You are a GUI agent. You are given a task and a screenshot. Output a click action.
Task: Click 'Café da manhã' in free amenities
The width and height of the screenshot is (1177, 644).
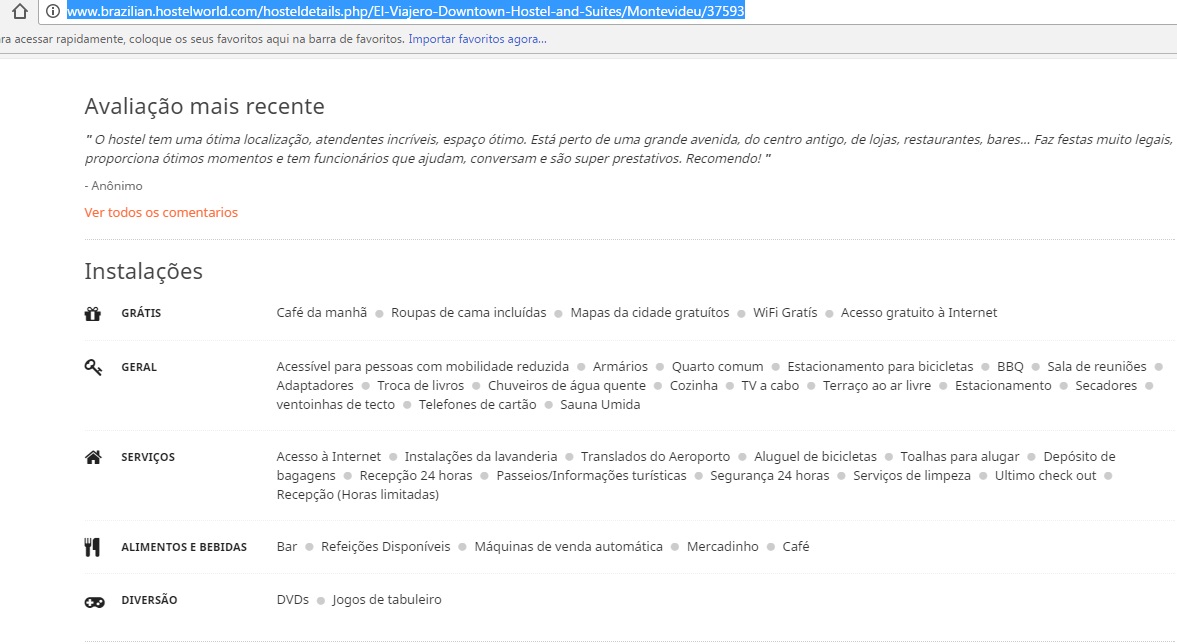click(x=321, y=312)
